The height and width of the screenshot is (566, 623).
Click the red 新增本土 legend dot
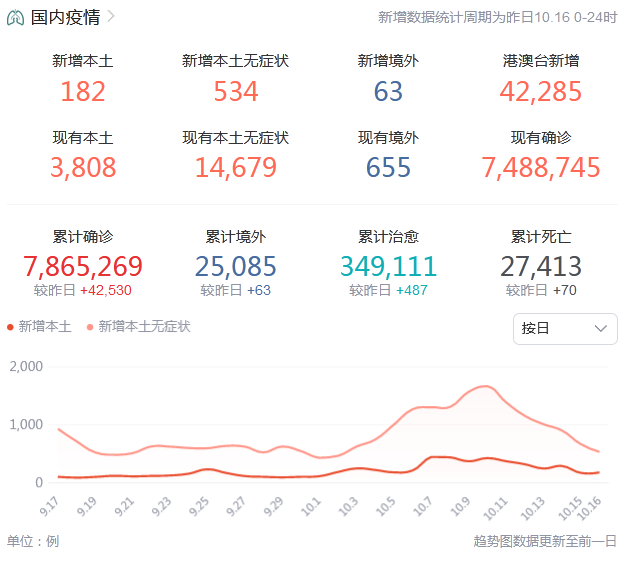(11, 327)
